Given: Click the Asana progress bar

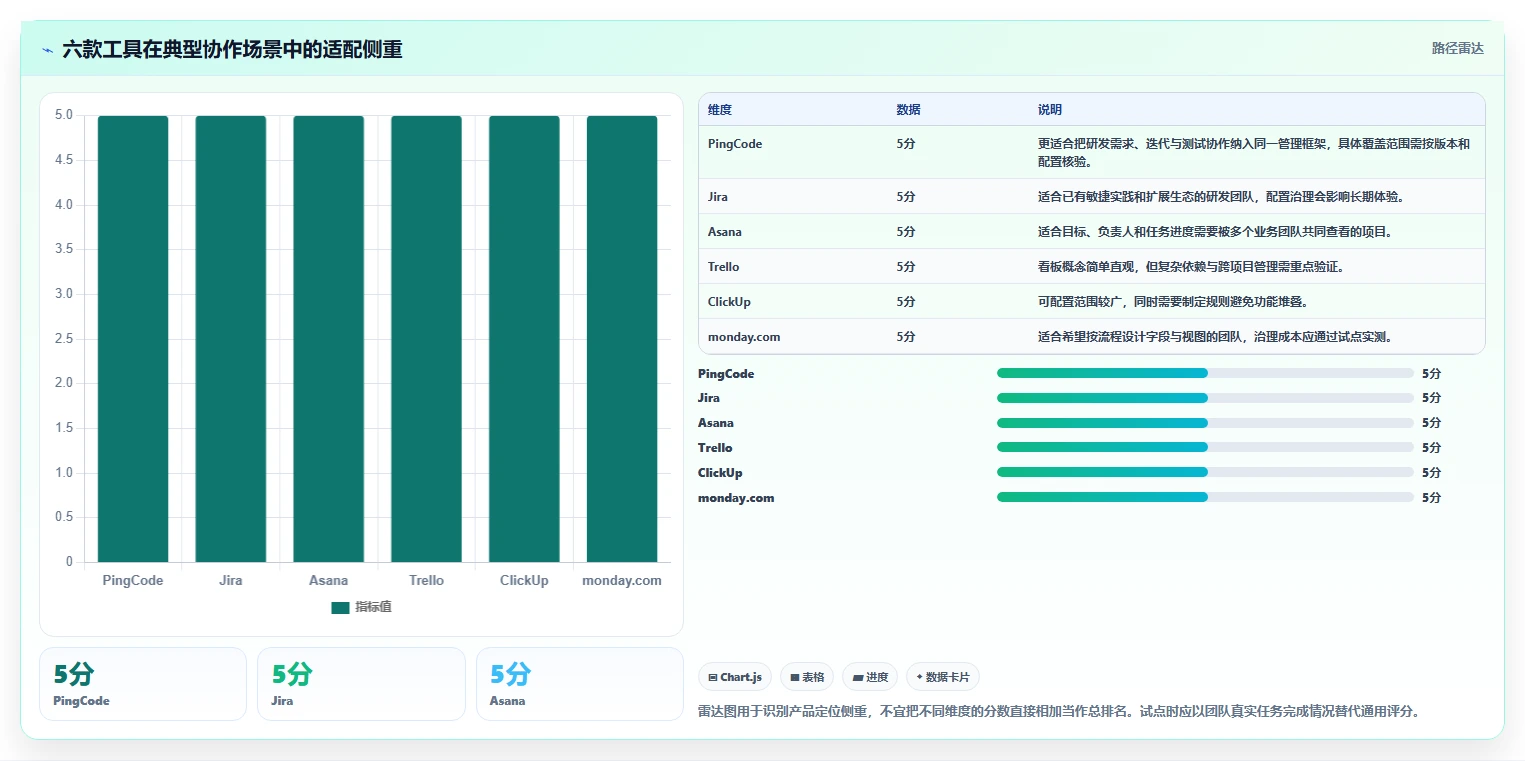Looking at the screenshot, I should coord(1205,423).
